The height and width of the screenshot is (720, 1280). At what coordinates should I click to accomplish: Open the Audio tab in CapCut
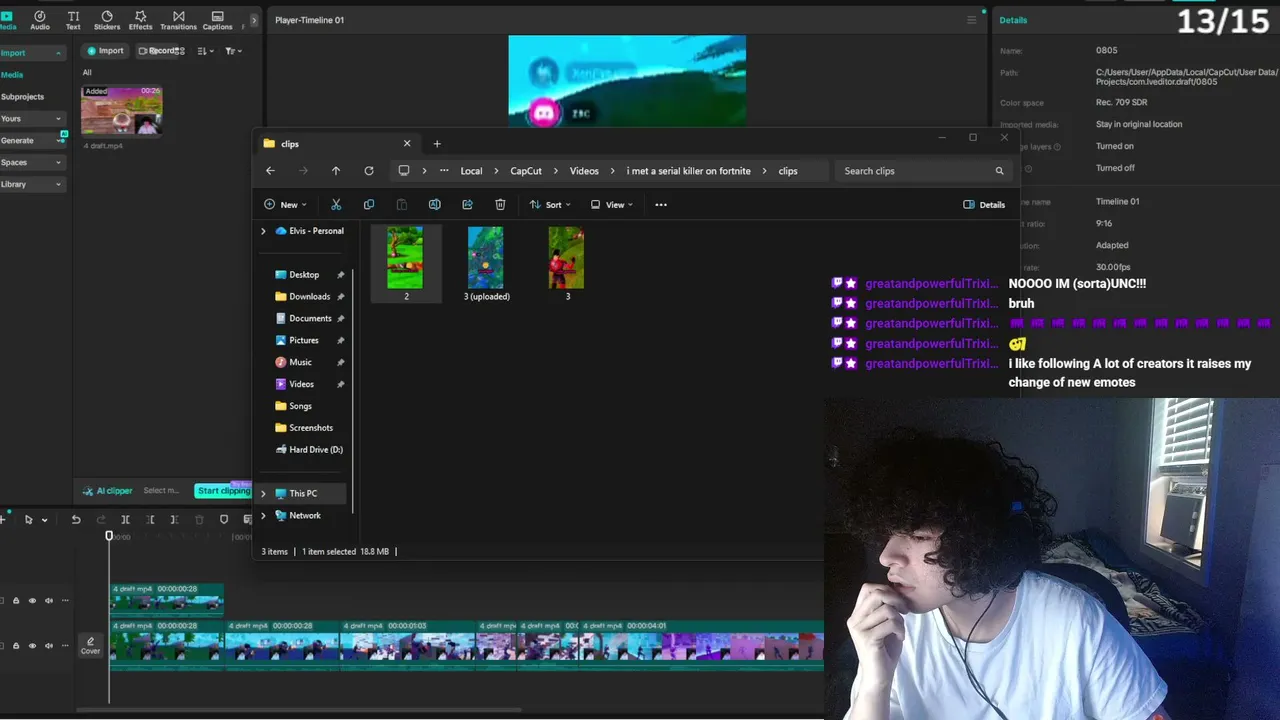click(40, 20)
